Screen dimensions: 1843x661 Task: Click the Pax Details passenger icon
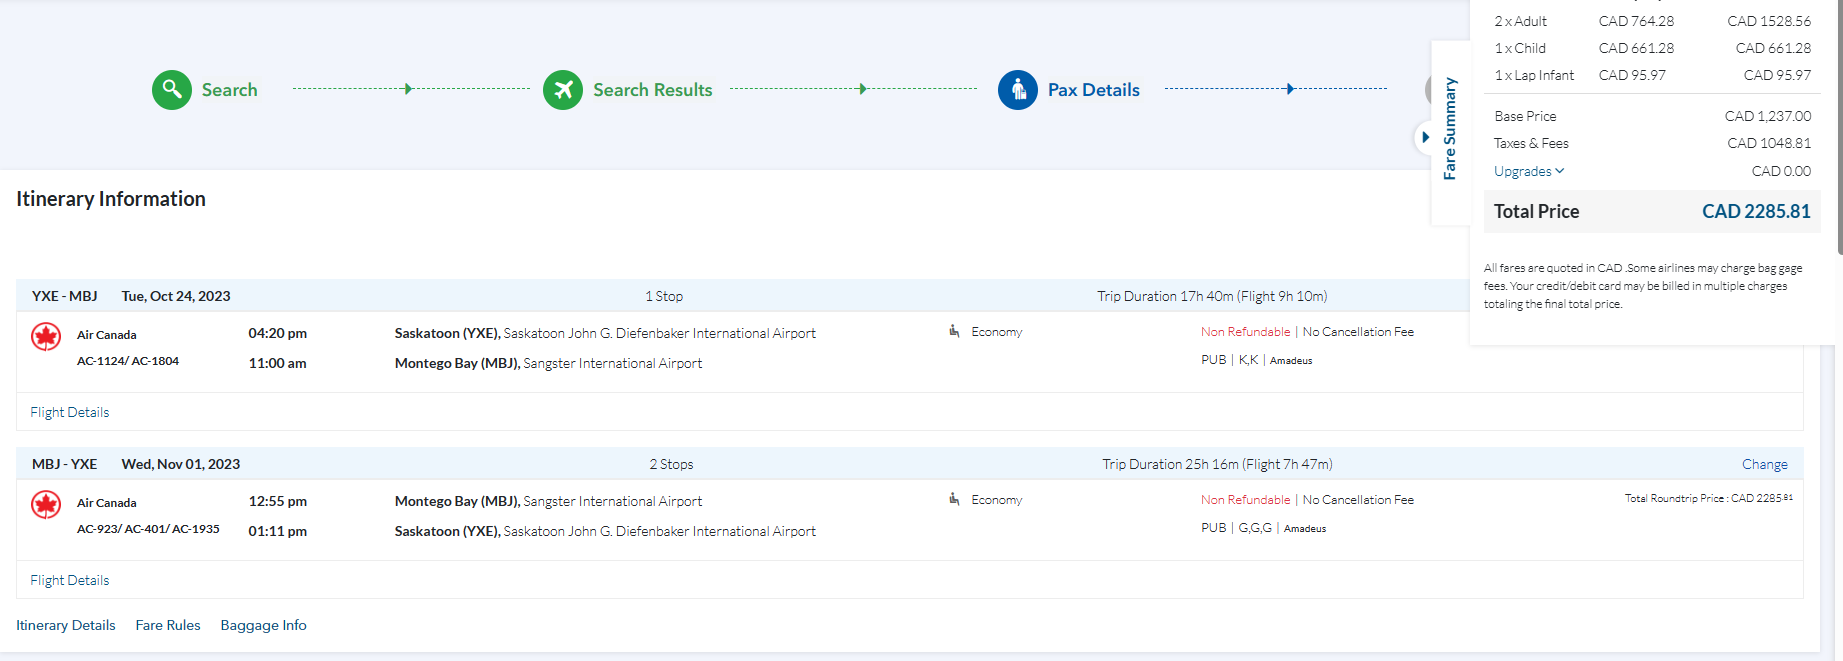click(x=1017, y=90)
